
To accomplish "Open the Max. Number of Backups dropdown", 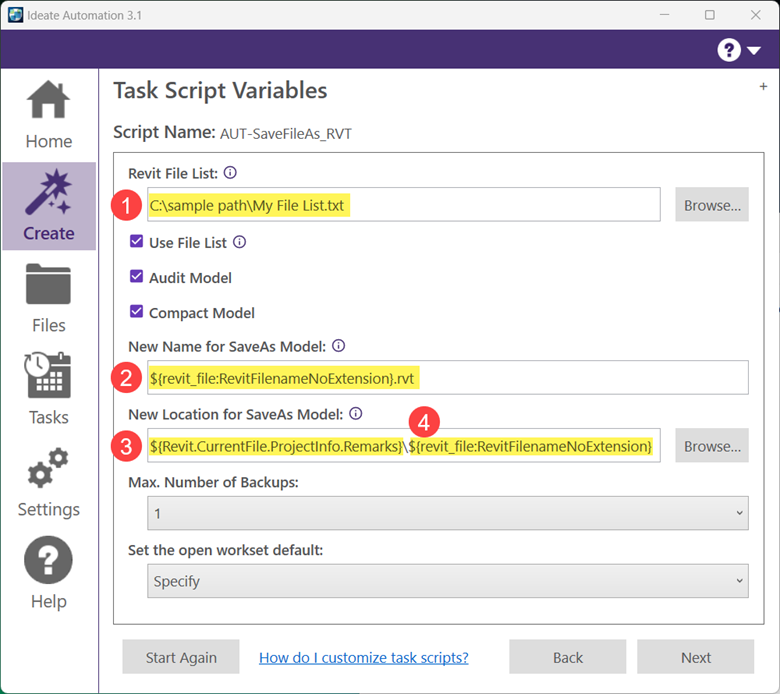I will pyautogui.click(x=448, y=513).
